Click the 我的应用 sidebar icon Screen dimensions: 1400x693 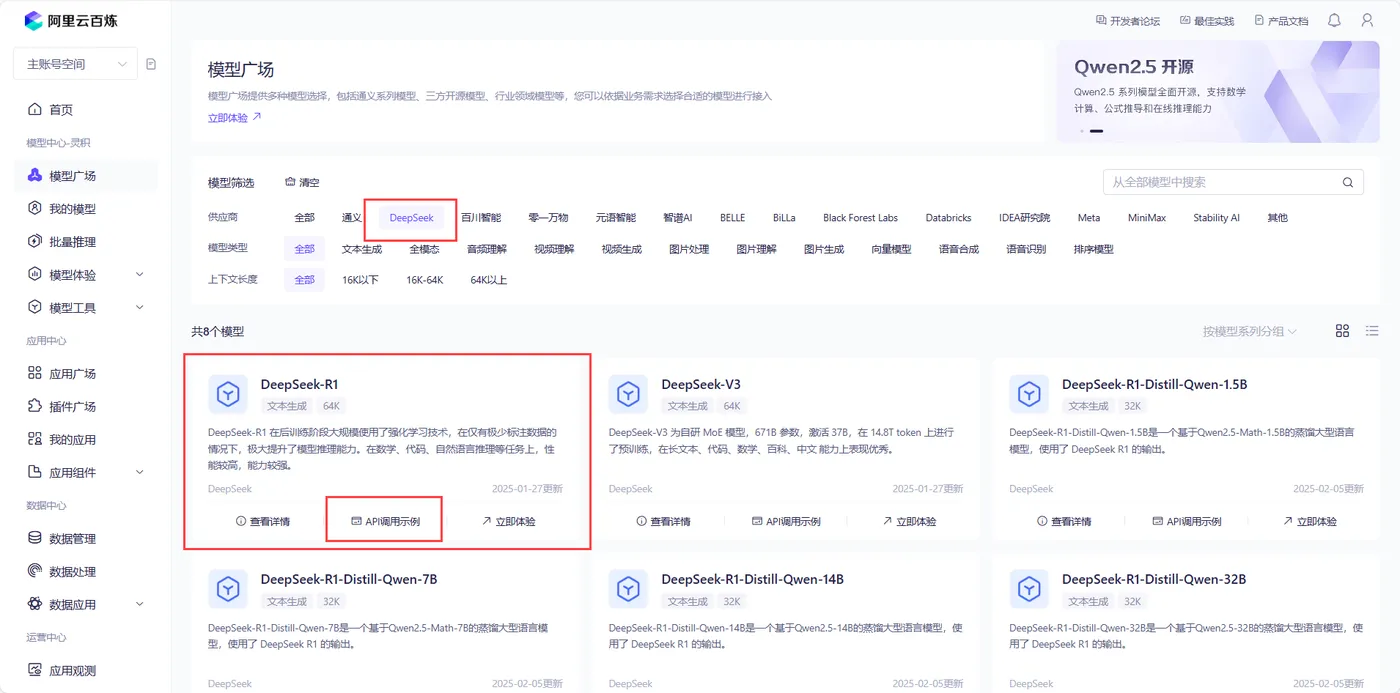pos(35,440)
